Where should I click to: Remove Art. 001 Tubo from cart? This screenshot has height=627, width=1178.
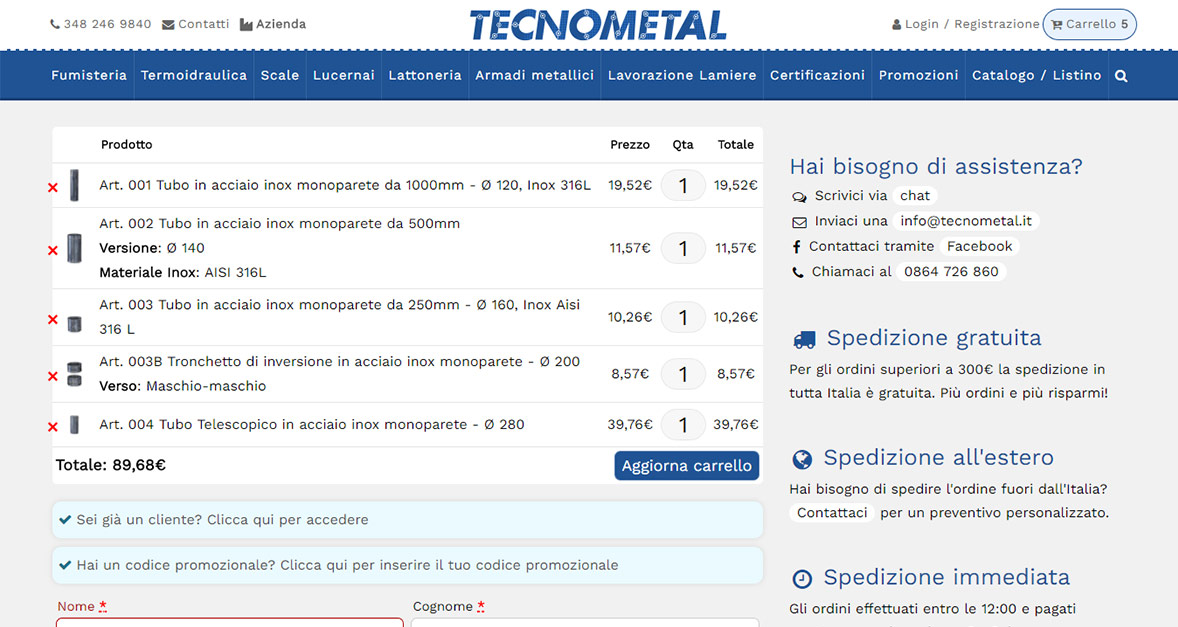click(53, 188)
